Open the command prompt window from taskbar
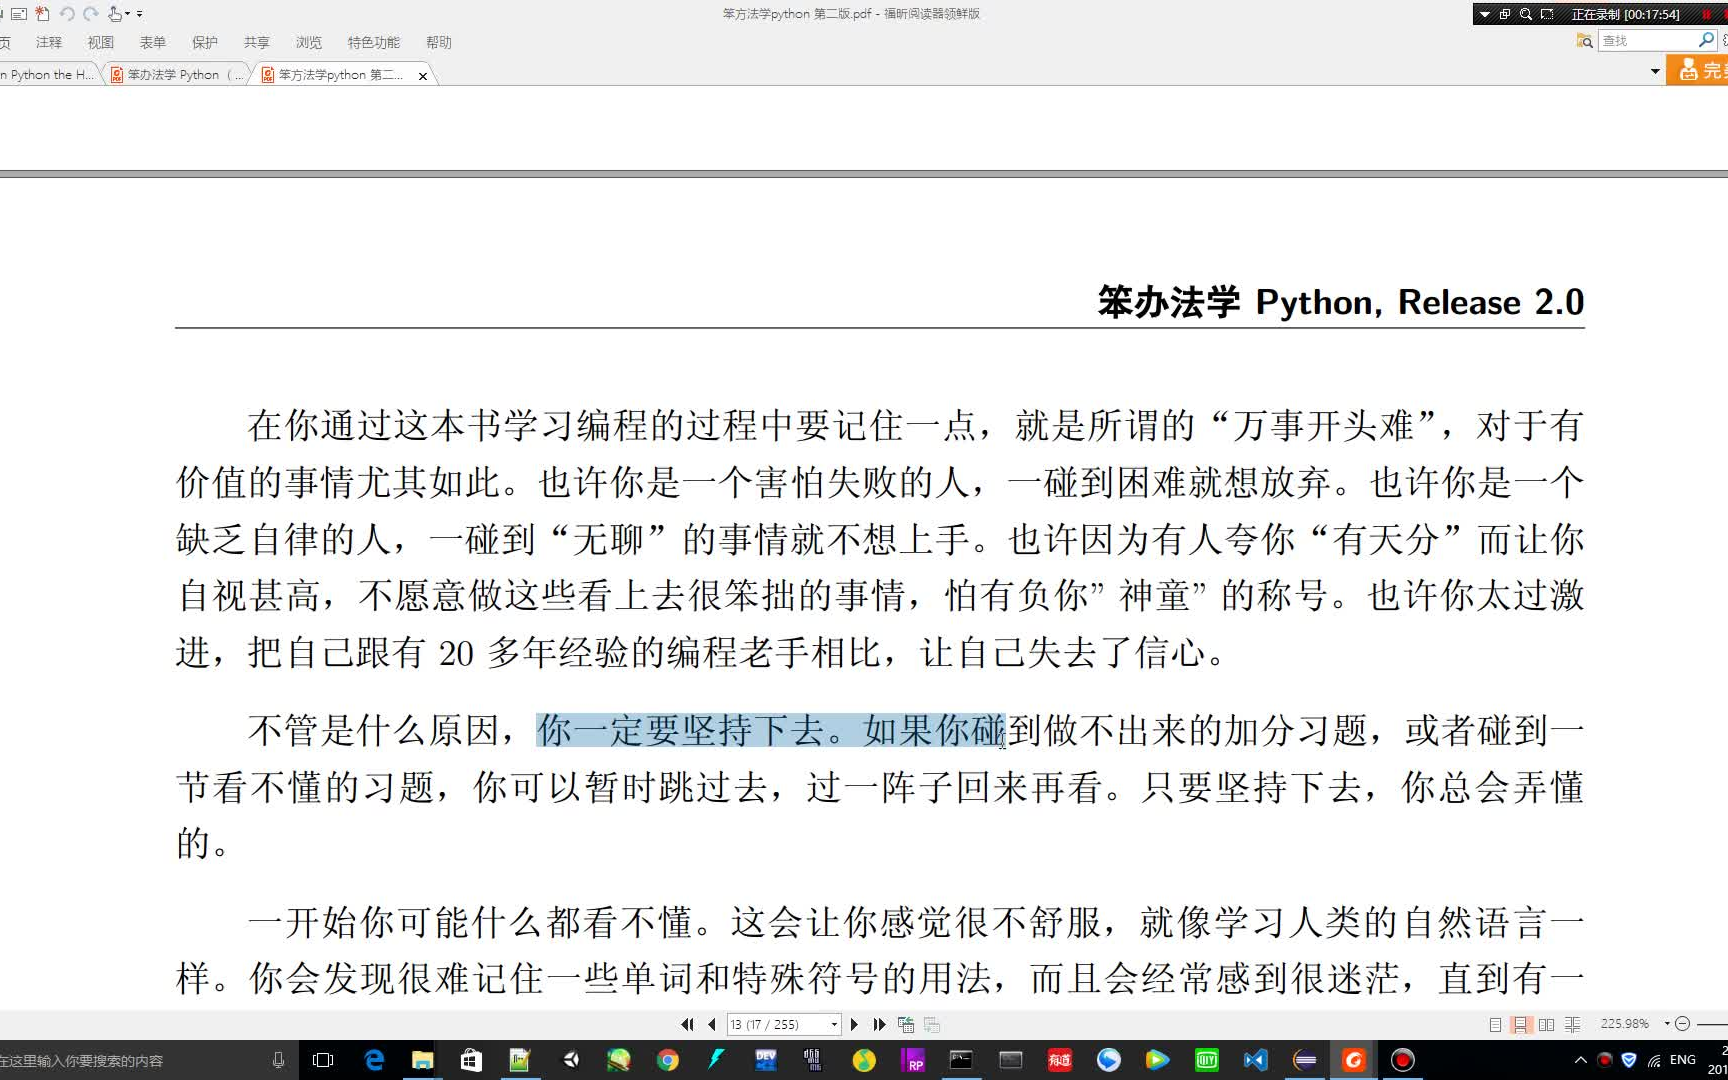This screenshot has width=1728, height=1080. (961, 1060)
